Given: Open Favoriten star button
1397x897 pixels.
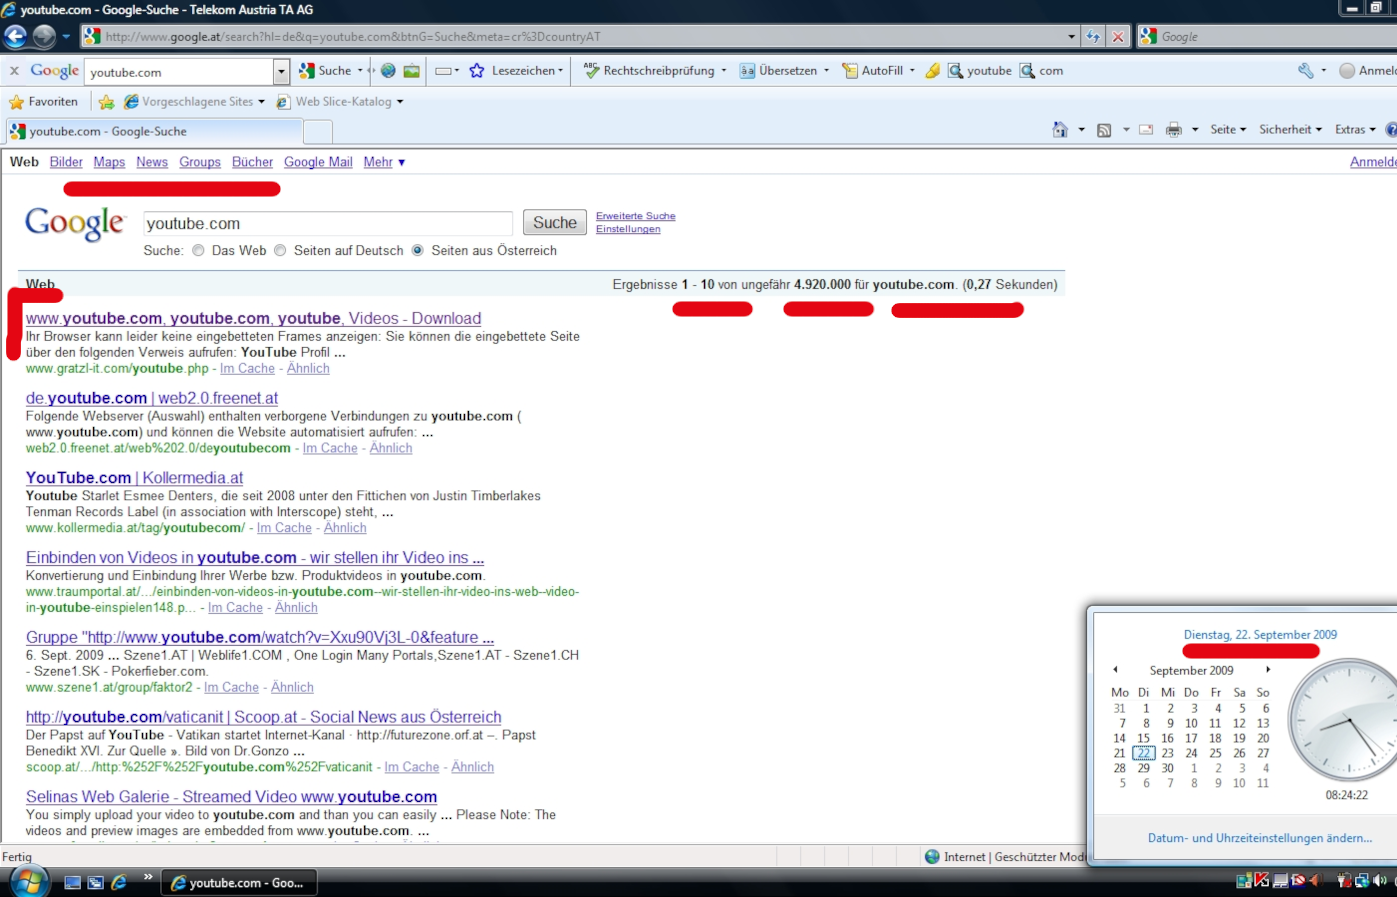Looking at the screenshot, I should tap(43, 102).
